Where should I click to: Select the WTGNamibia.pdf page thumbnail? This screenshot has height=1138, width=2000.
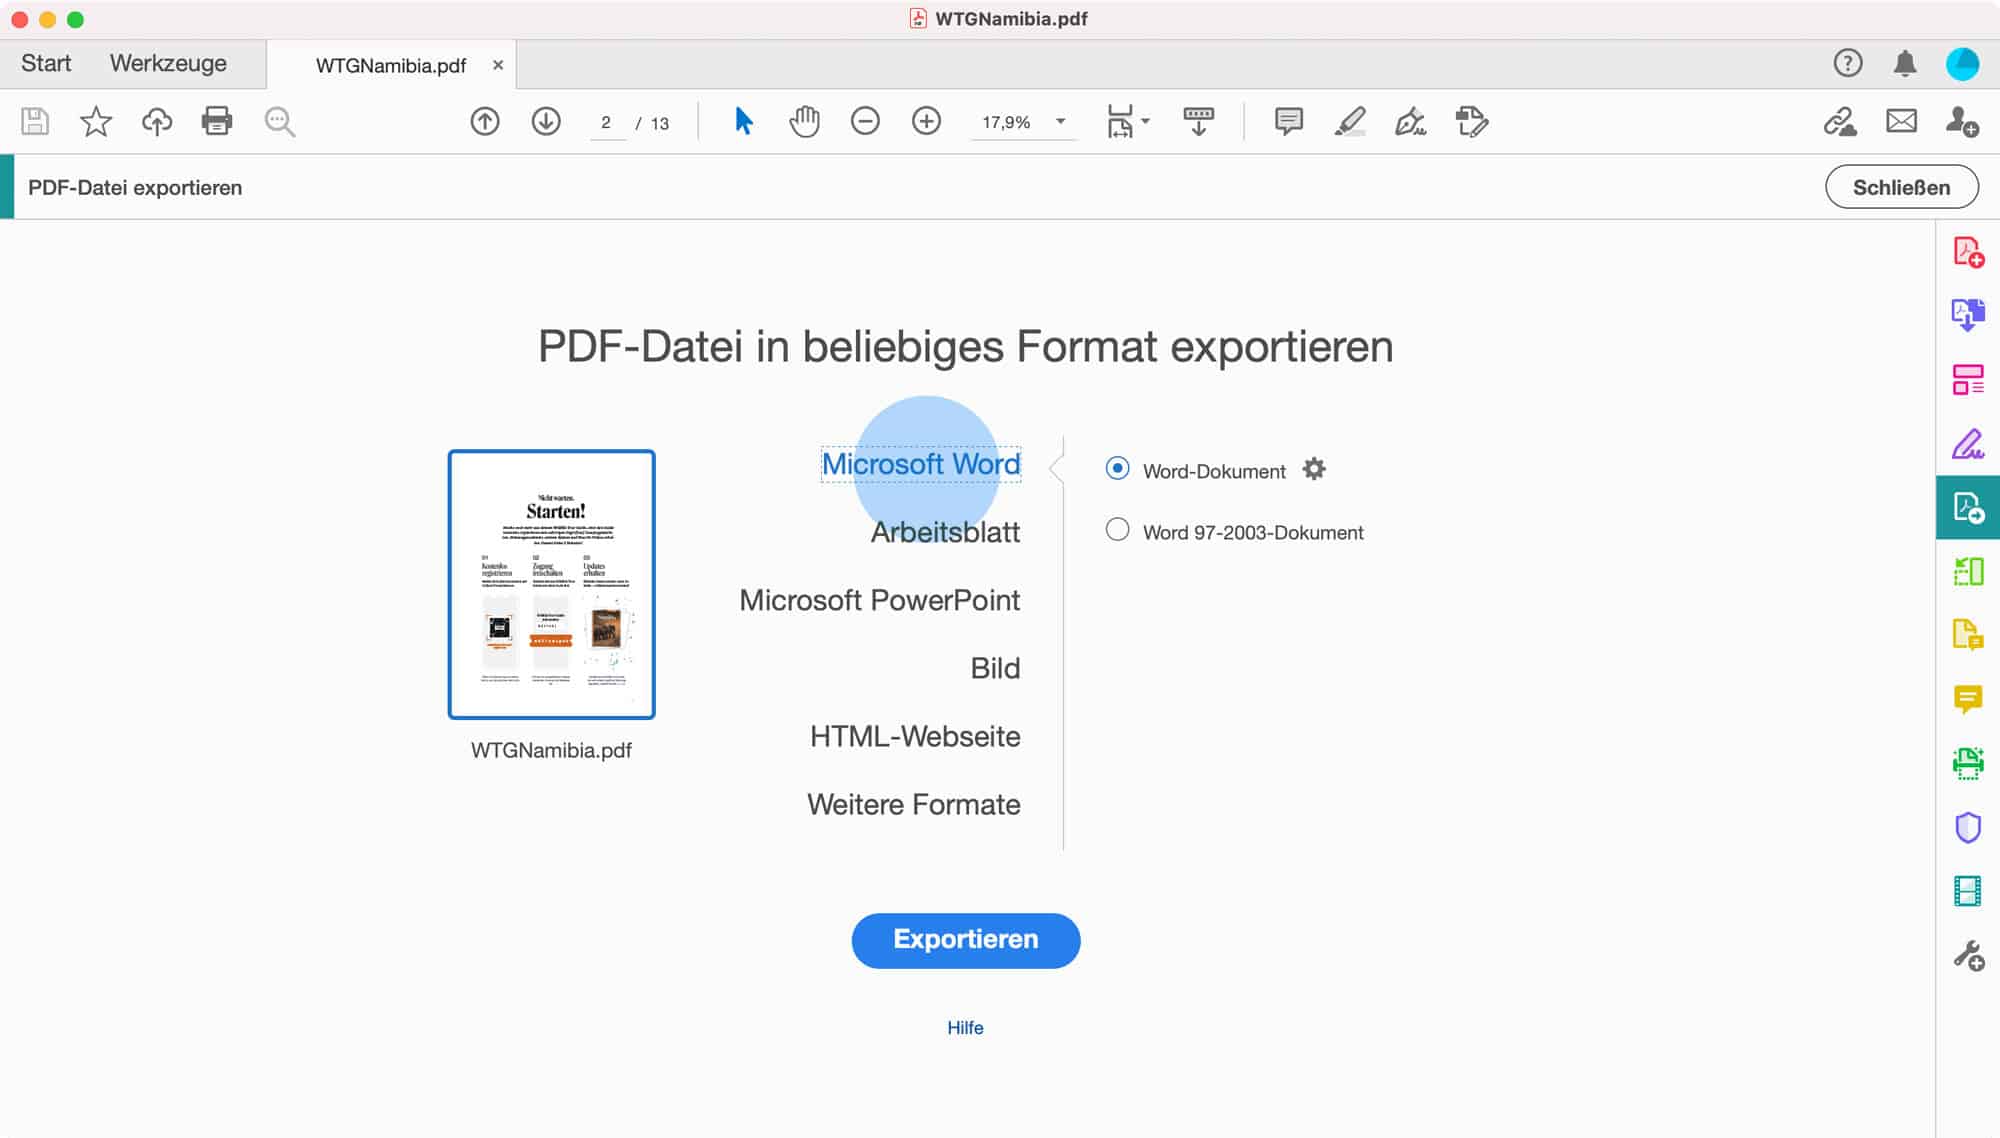552,584
